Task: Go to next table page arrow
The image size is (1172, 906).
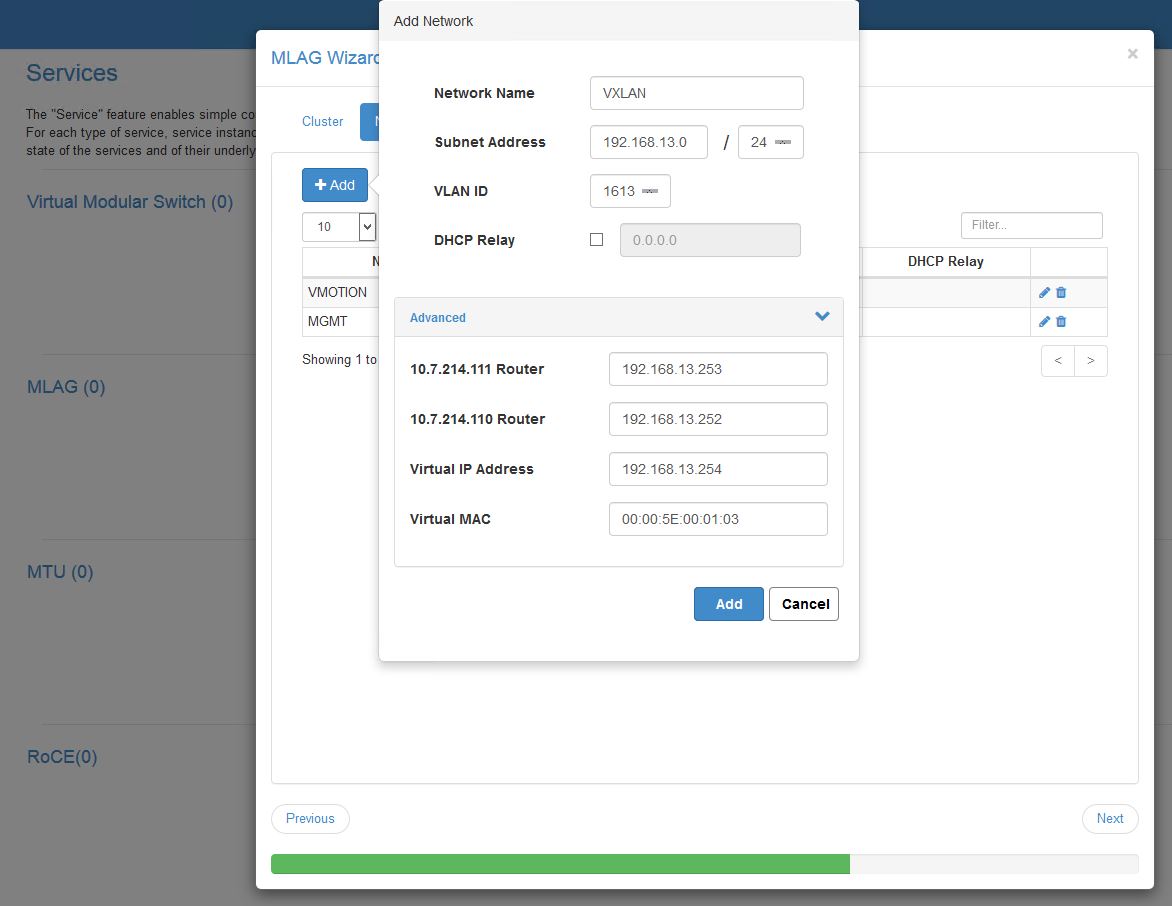Action: [1091, 361]
